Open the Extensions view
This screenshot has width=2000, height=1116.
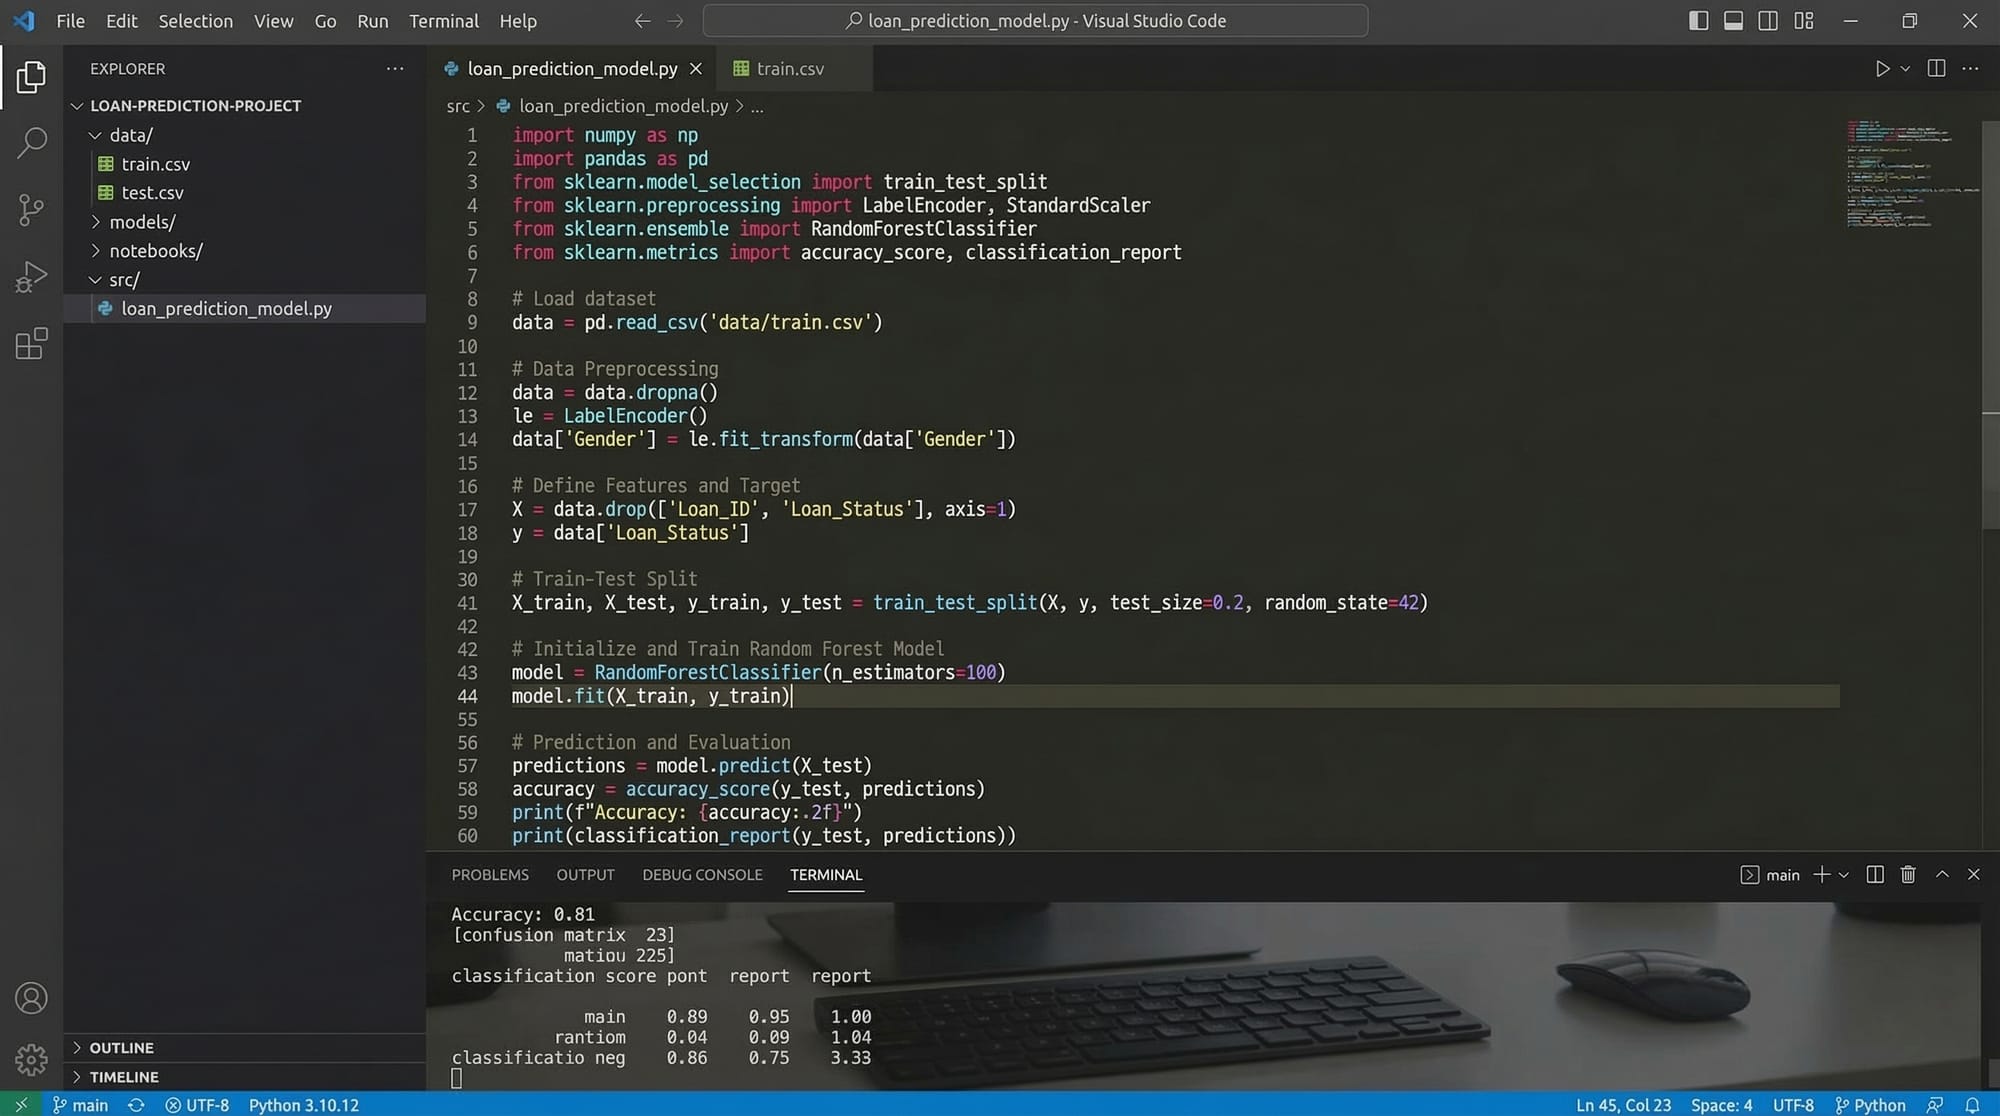[31, 344]
